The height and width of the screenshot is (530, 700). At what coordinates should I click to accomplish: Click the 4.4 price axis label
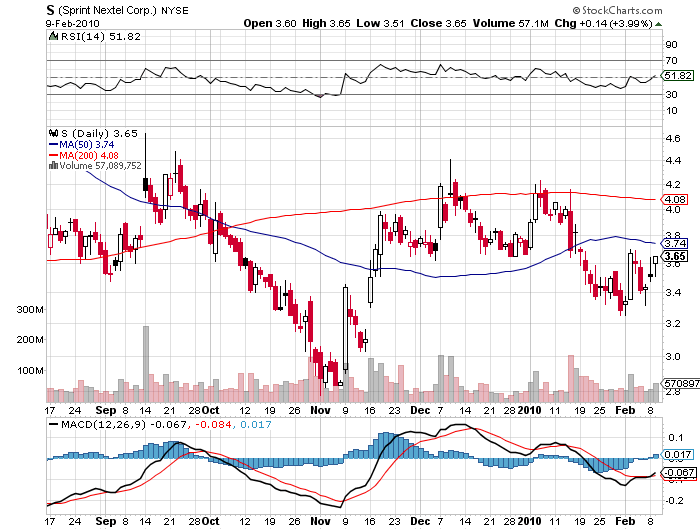[x=673, y=161]
